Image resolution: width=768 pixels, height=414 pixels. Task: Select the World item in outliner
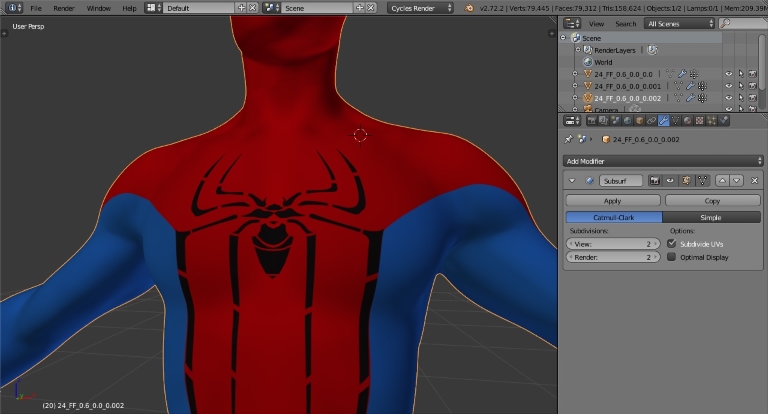click(x=603, y=62)
